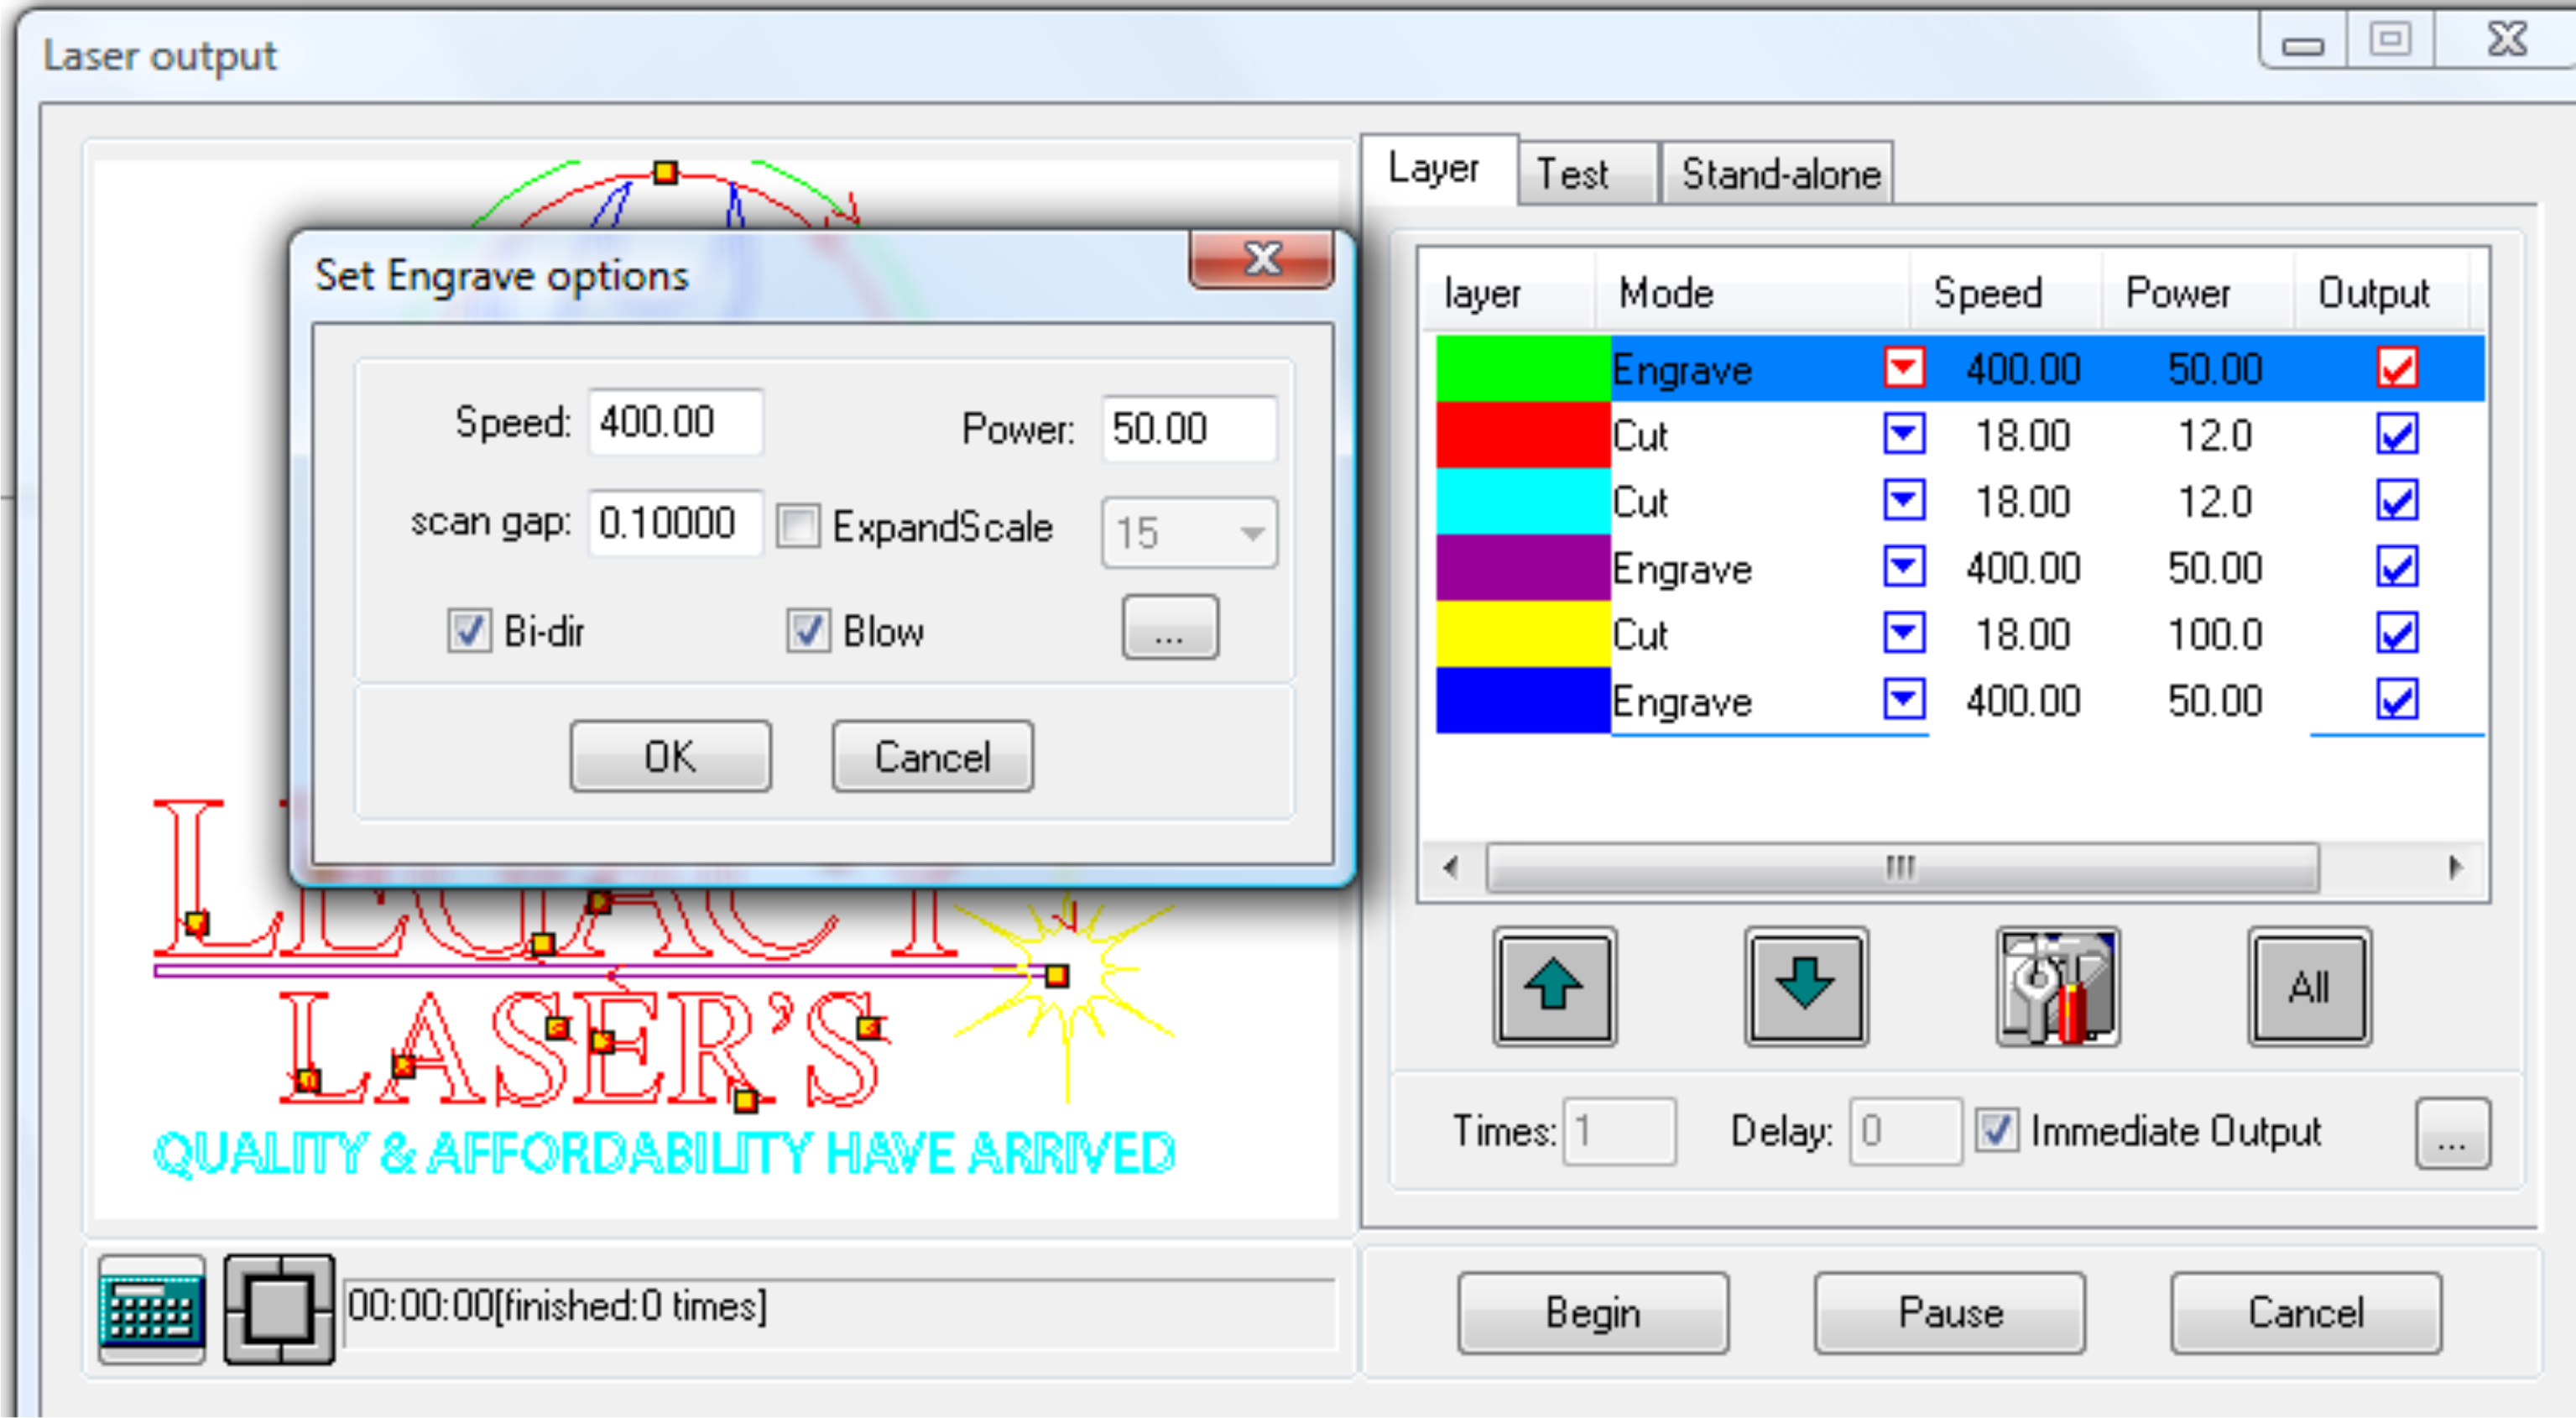Image resolution: width=2576 pixels, height=1418 pixels.
Task: Toggle the Blow checkbox
Action: (x=808, y=631)
